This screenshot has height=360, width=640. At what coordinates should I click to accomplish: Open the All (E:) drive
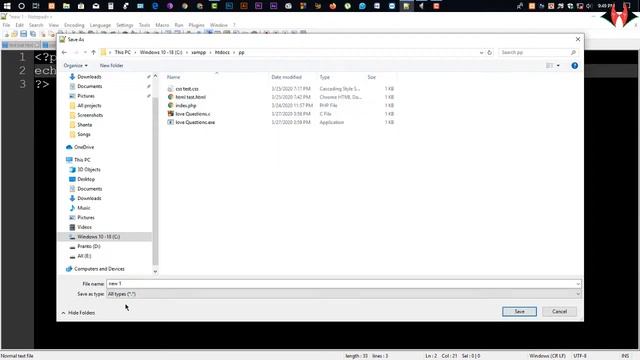pyautogui.click(x=84, y=256)
